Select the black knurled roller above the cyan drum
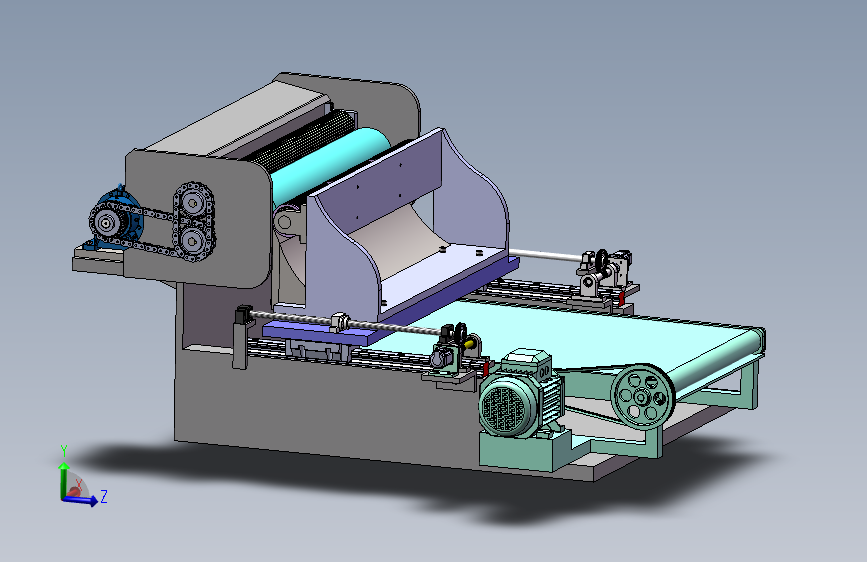Screen dimensions: 867x562 [302, 139]
